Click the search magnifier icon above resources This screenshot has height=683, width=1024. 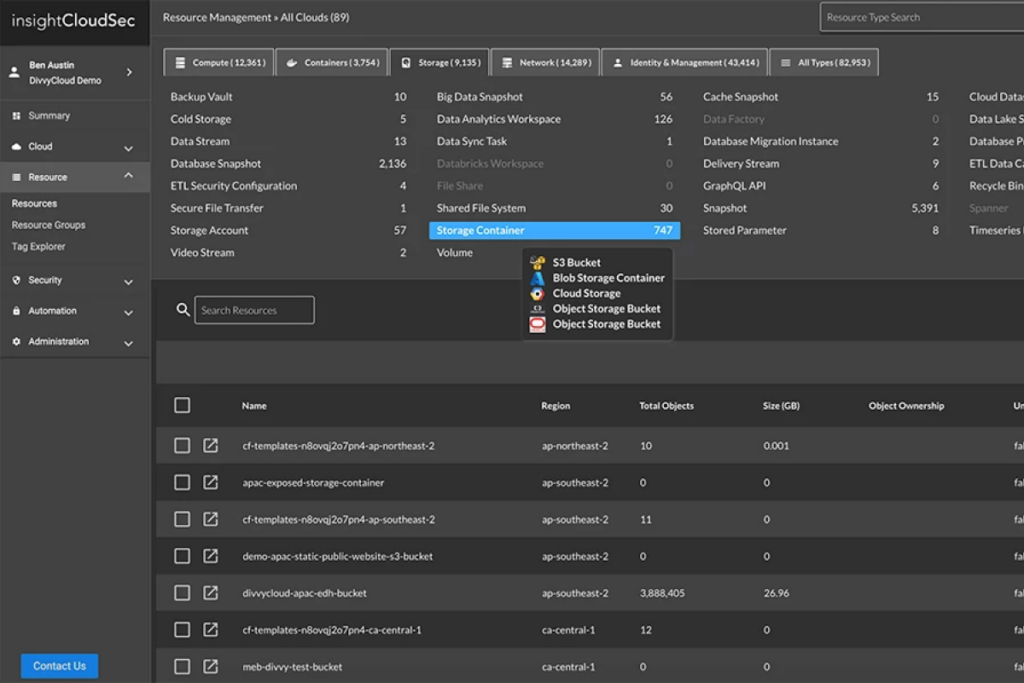tap(182, 309)
